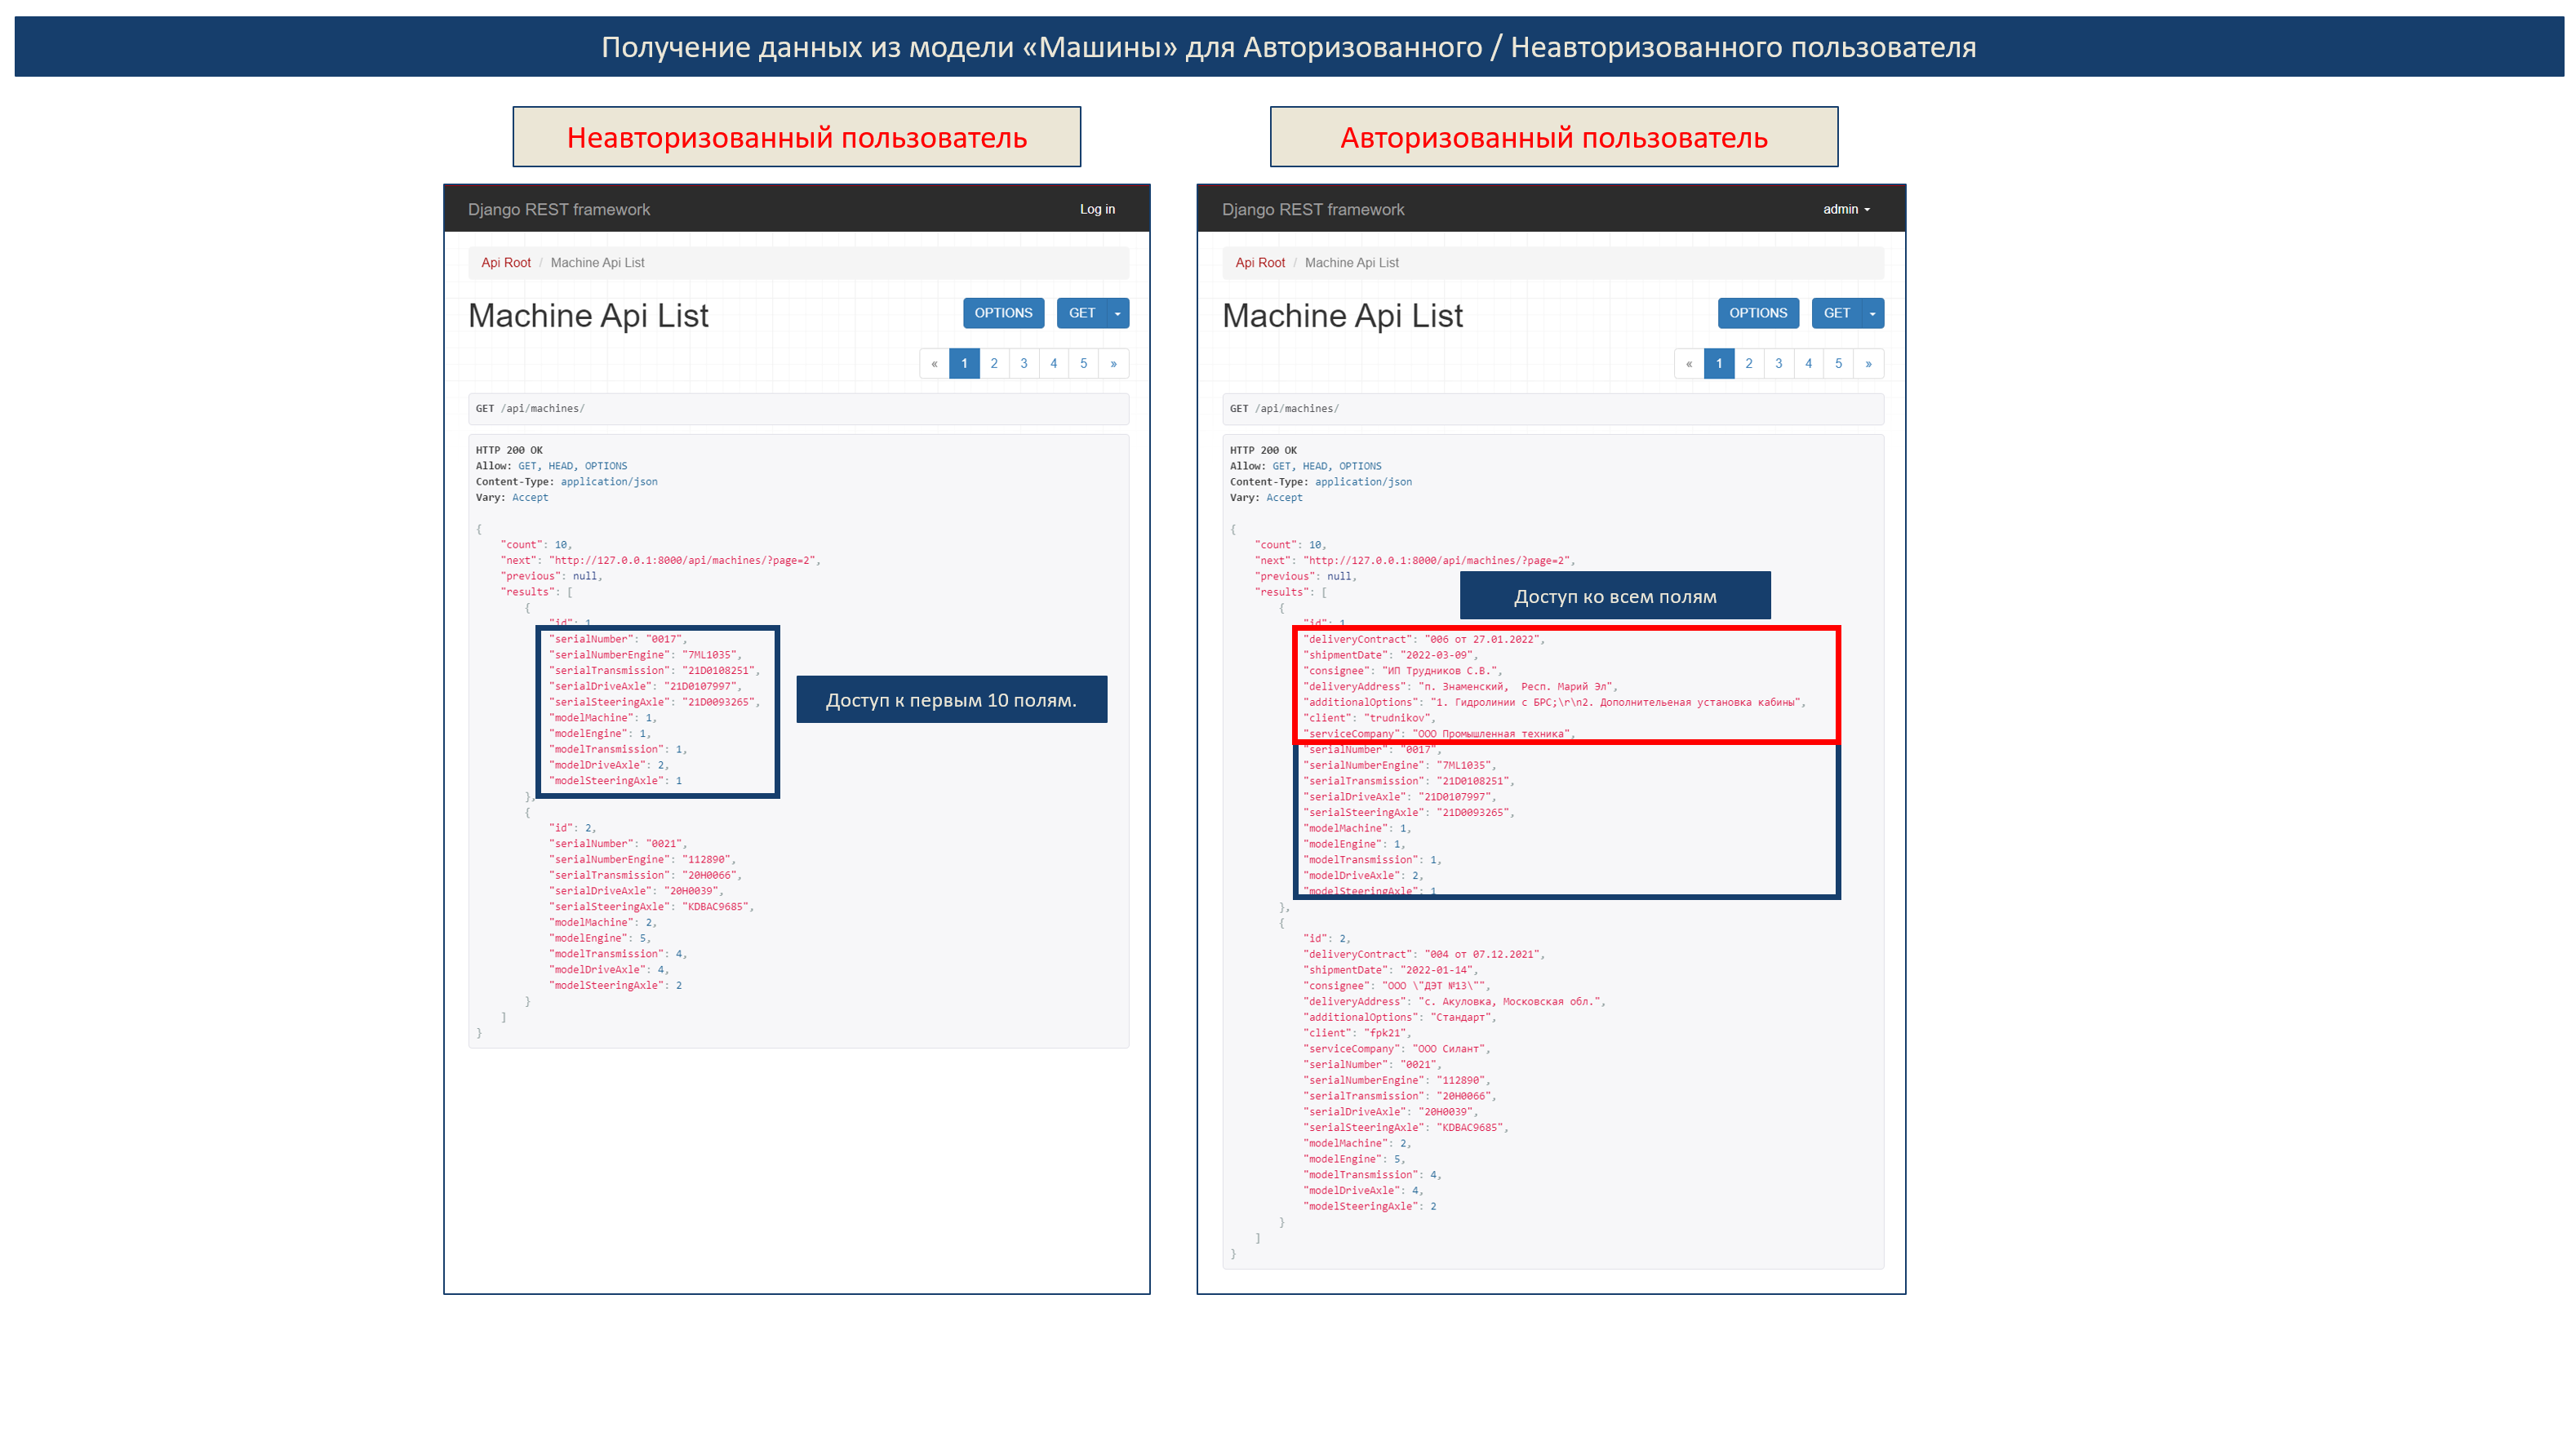This screenshot has width=2576, height=1441.
Task: Select page 5 in the left panel pagination
Action: pos(1083,363)
